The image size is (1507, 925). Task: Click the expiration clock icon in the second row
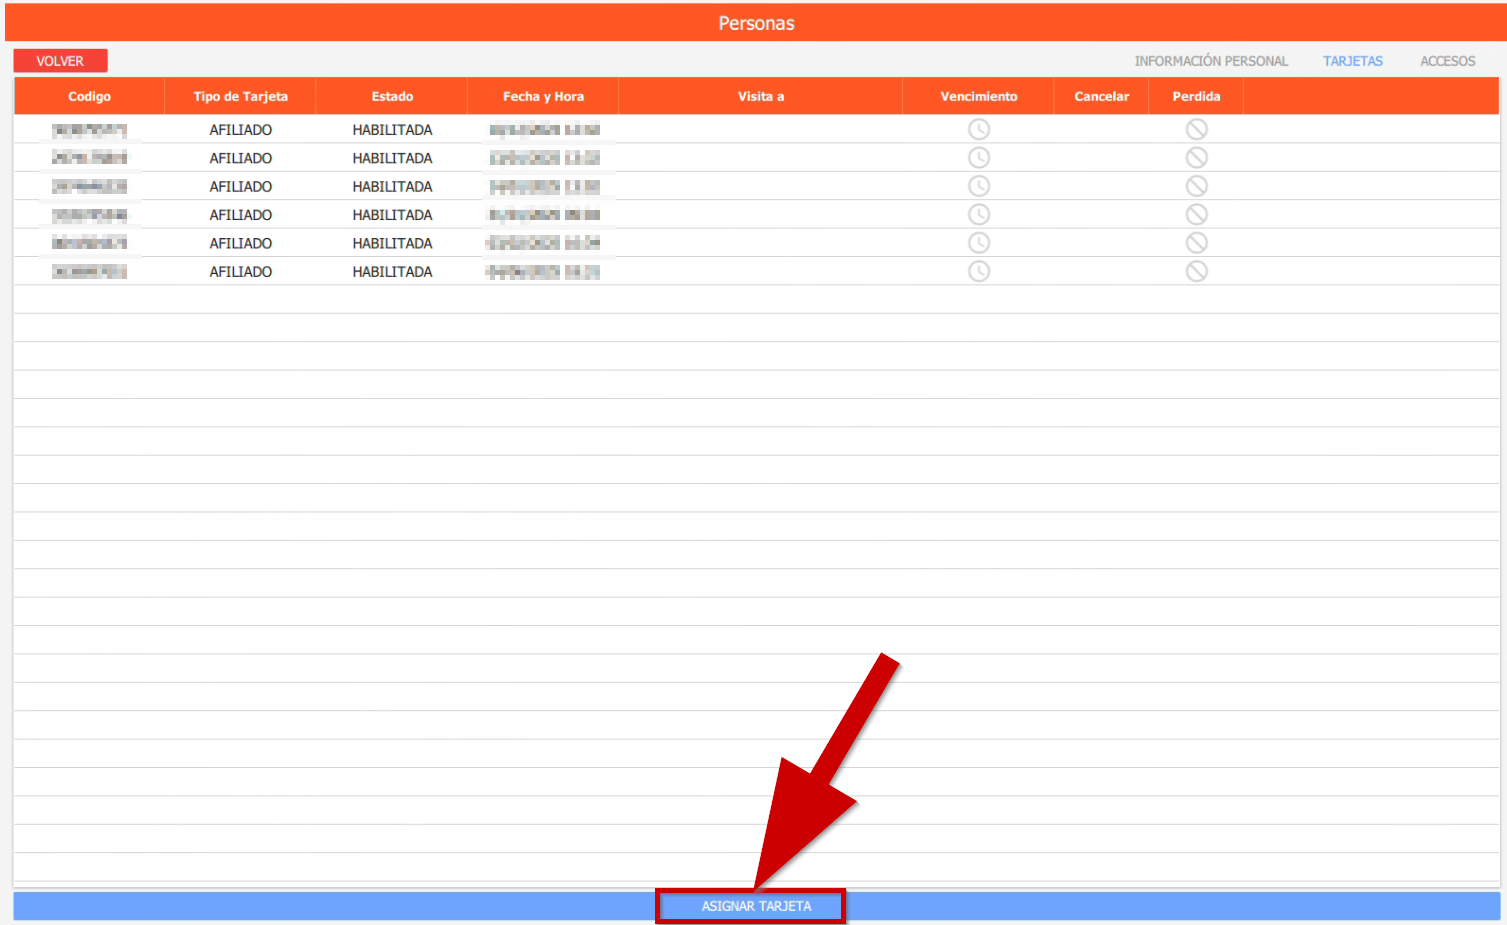point(978,158)
